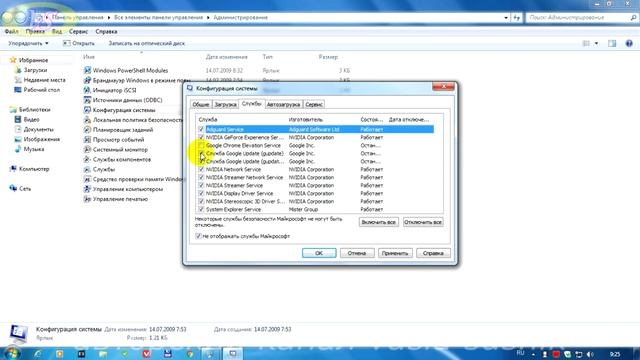
Task: Click the dialog's Справка button
Action: (433, 253)
